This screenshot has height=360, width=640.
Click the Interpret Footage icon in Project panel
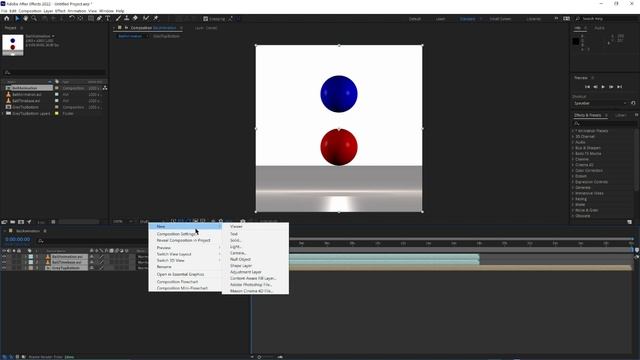4,222
